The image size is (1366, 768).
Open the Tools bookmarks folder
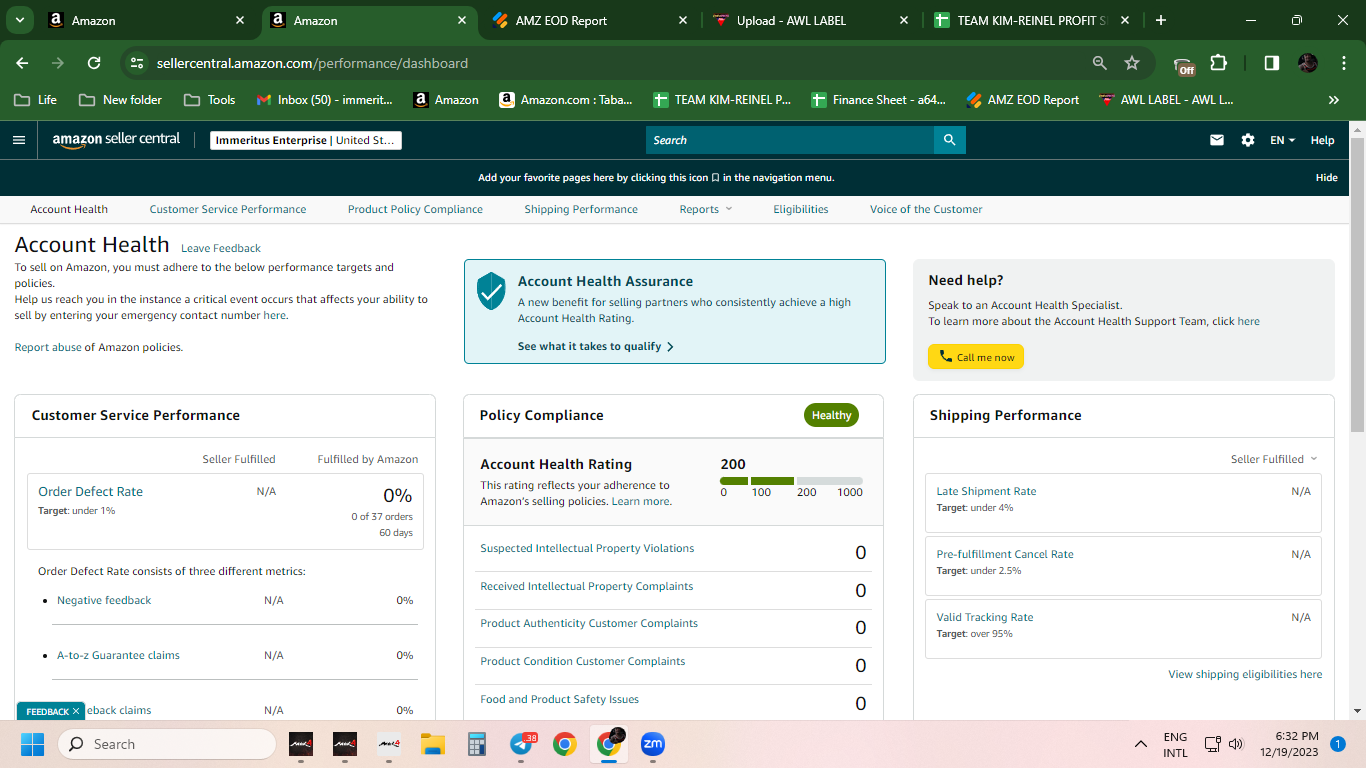[x=210, y=100]
